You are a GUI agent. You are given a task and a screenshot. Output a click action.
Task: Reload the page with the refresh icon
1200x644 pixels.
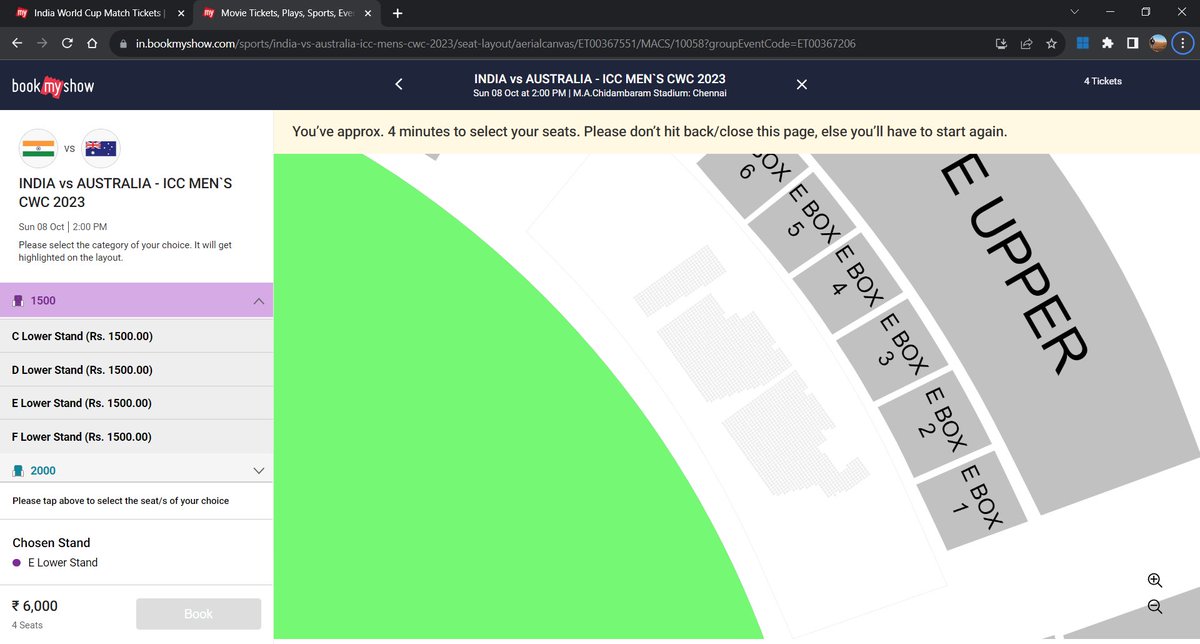pos(67,44)
